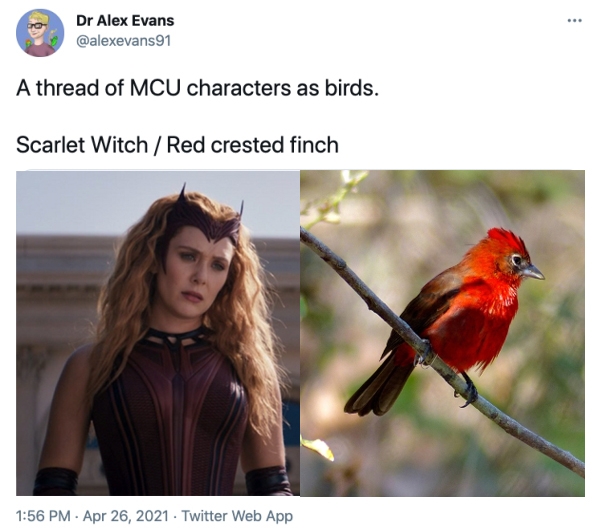
Task: Click the 1:56 PM timestamp
Action: 43,516
